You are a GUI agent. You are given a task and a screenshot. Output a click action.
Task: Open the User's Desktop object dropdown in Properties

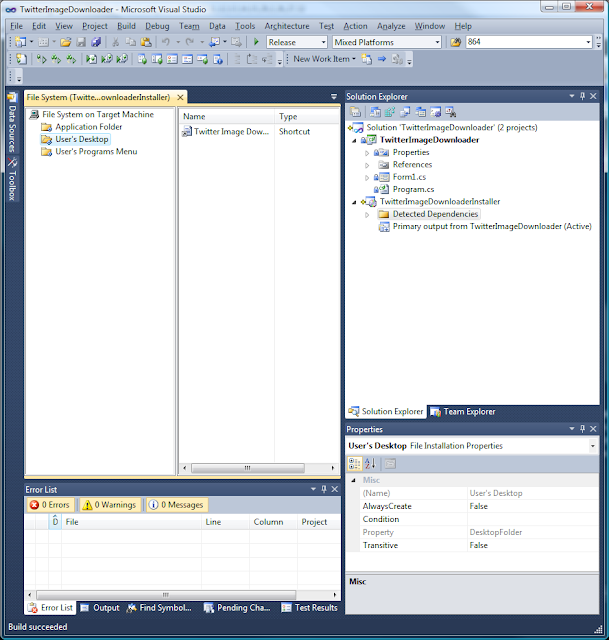[x=592, y=446]
